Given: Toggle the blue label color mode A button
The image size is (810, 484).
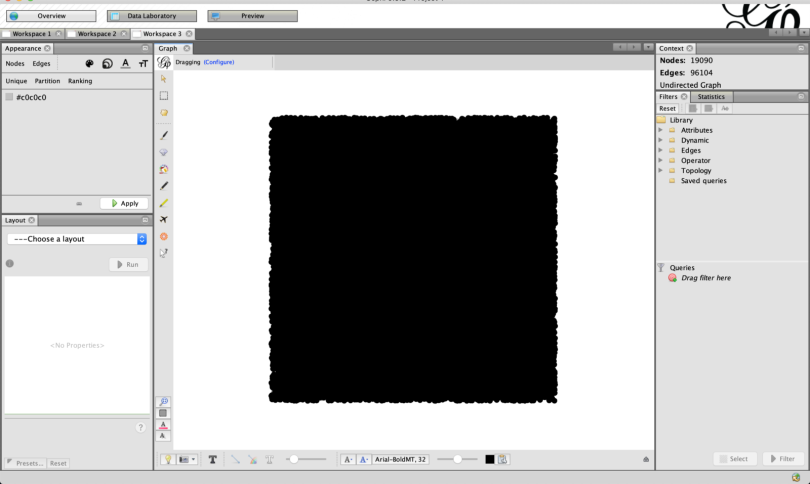Looking at the screenshot, I should click(364, 459).
